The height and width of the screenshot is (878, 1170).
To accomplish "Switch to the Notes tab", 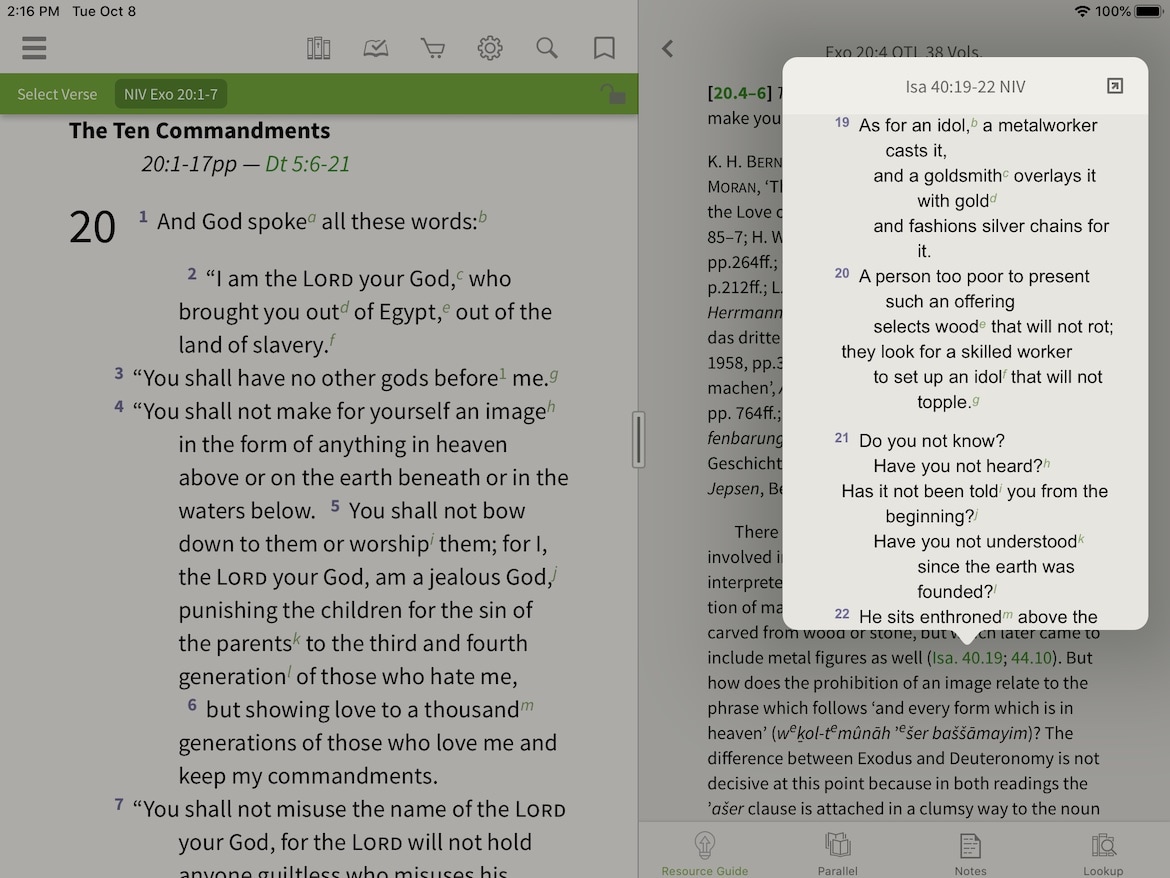I will (970, 854).
